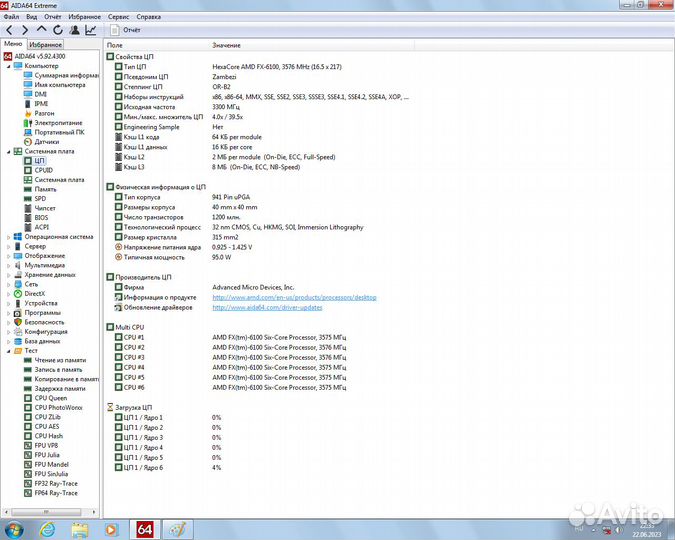Viewport: 675px width, 540px height.
Task: Open Windows Explorer folder in taskbar
Action: [80, 529]
